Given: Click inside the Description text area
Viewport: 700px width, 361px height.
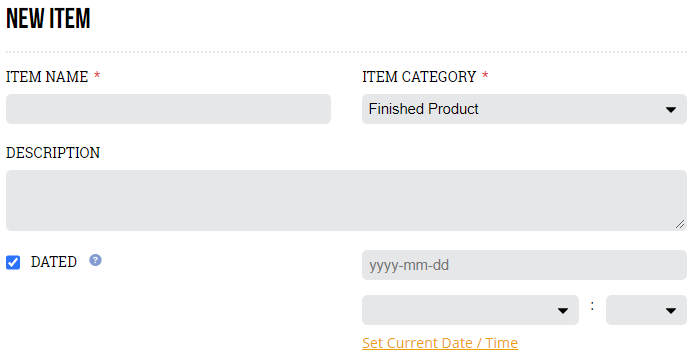Looking at the screenshot, I should [x=346, y=200].
